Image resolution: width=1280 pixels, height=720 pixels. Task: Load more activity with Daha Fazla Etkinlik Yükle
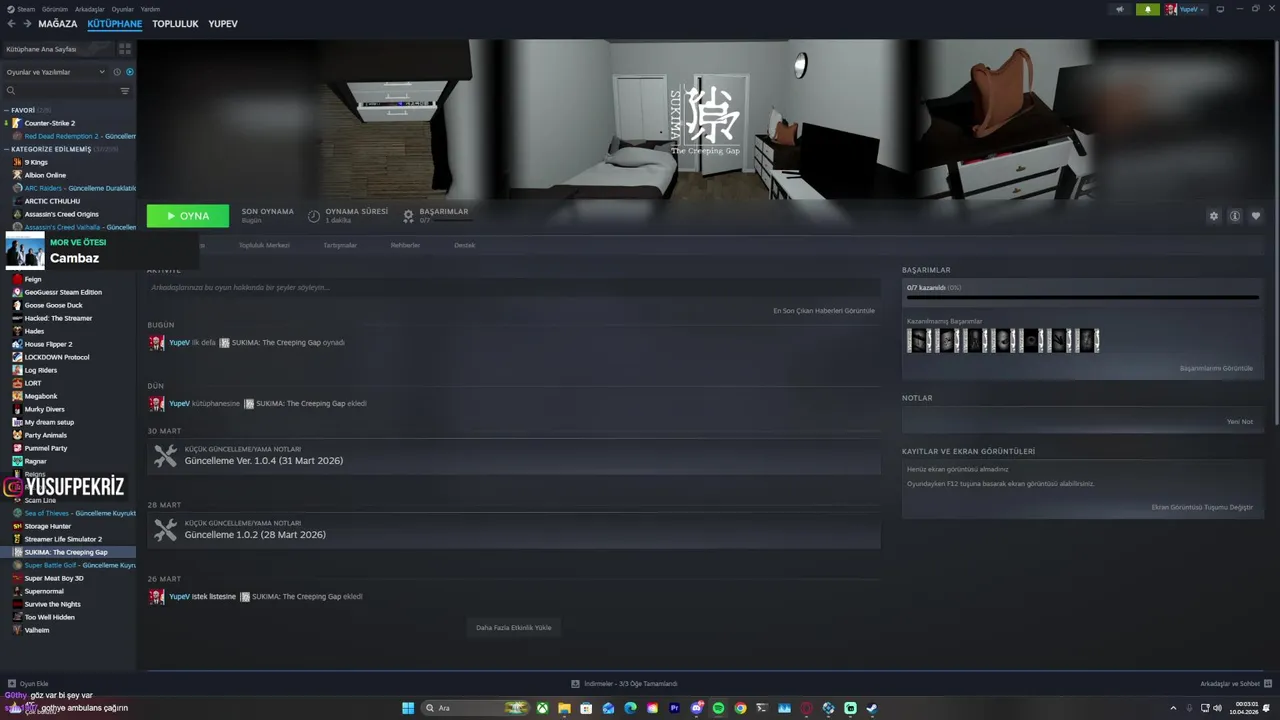tap(513, 628)
